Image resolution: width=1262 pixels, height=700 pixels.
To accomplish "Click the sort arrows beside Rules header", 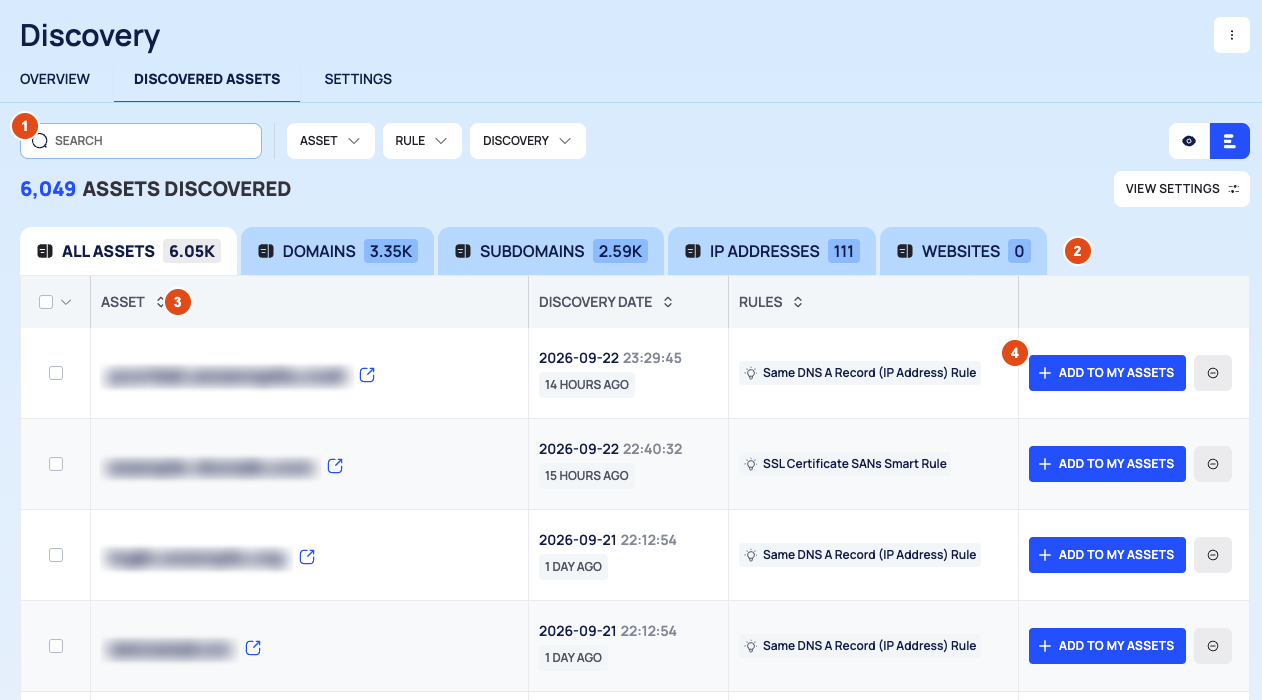I will (x=798, y=302).
